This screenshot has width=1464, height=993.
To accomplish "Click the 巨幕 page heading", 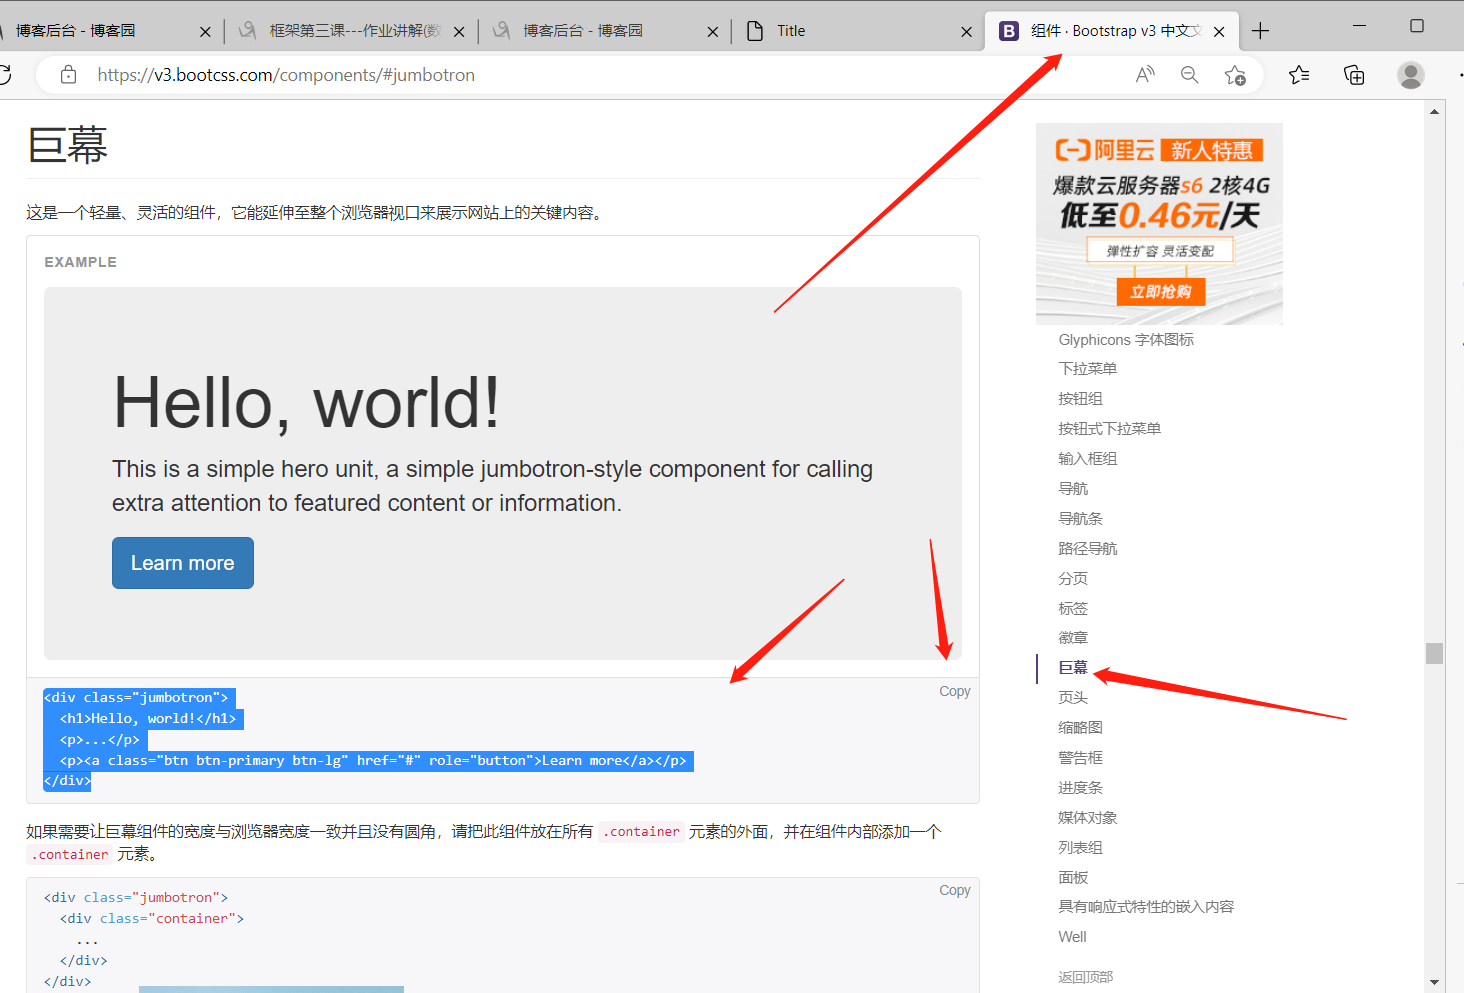I will pos(68,146).
